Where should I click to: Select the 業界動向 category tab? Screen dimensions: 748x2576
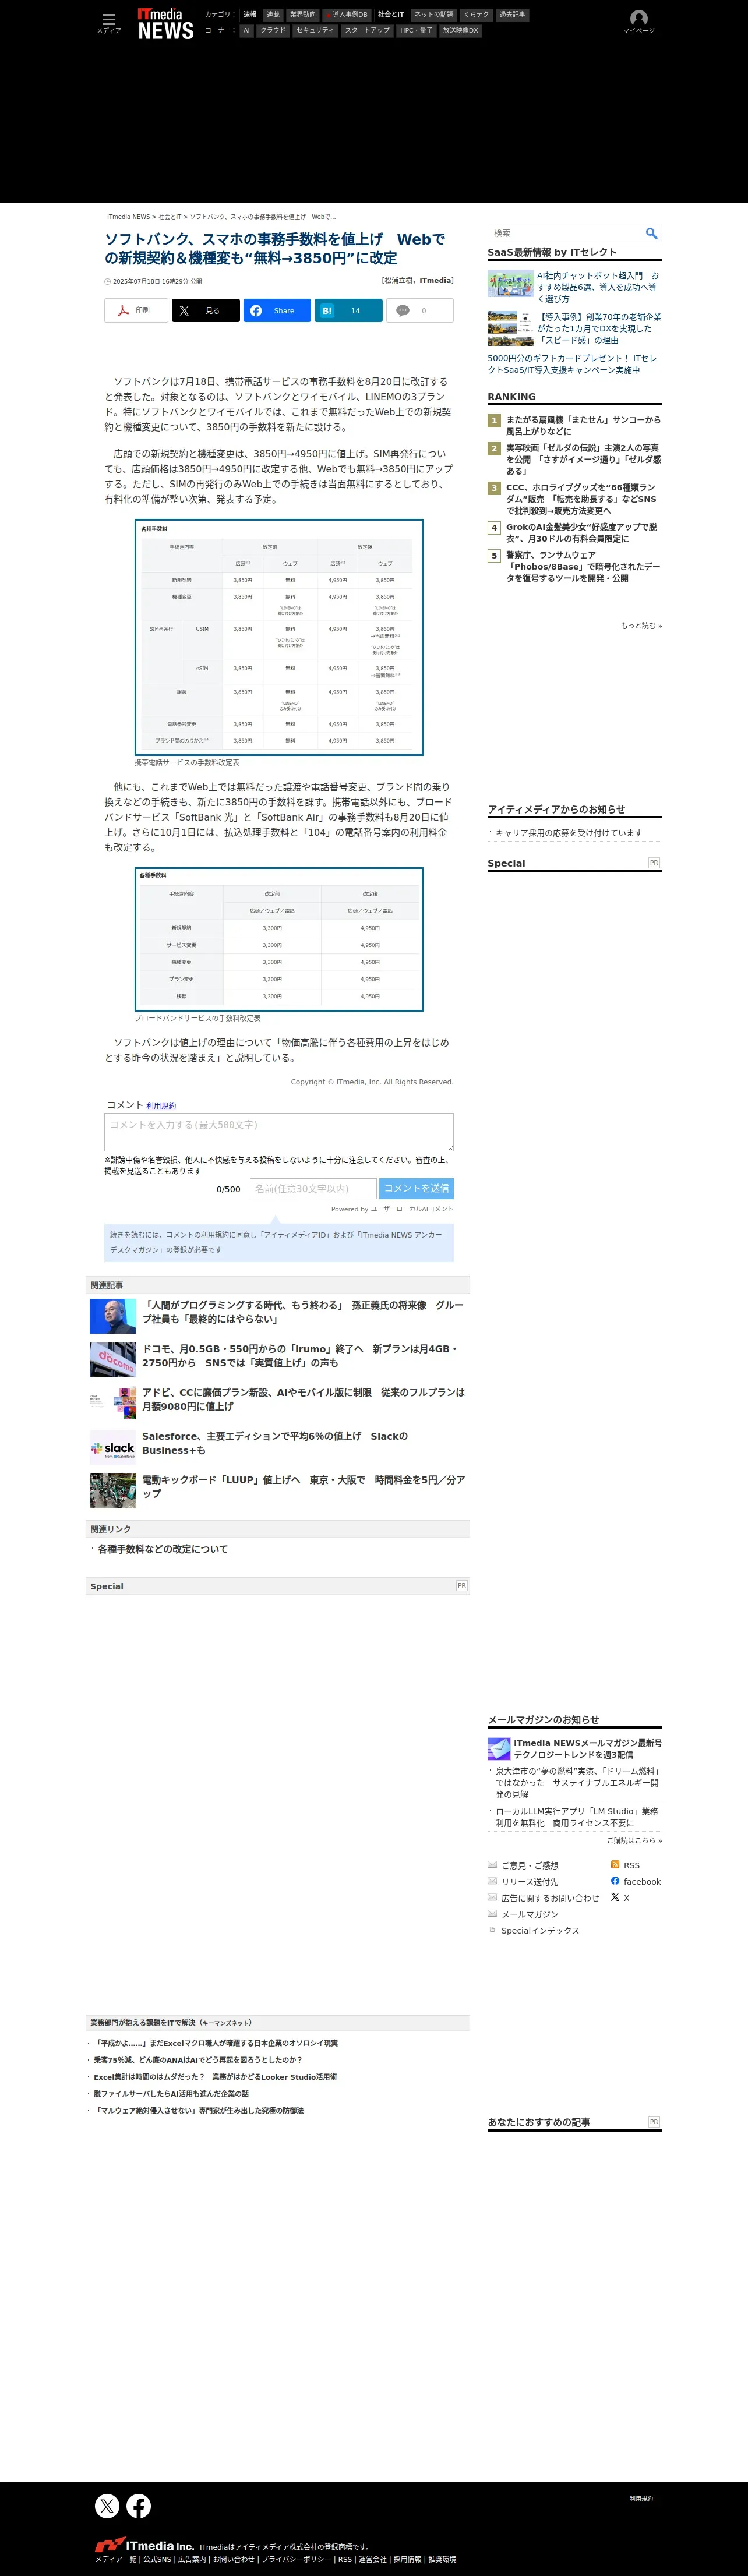click(x=302, y=15)
